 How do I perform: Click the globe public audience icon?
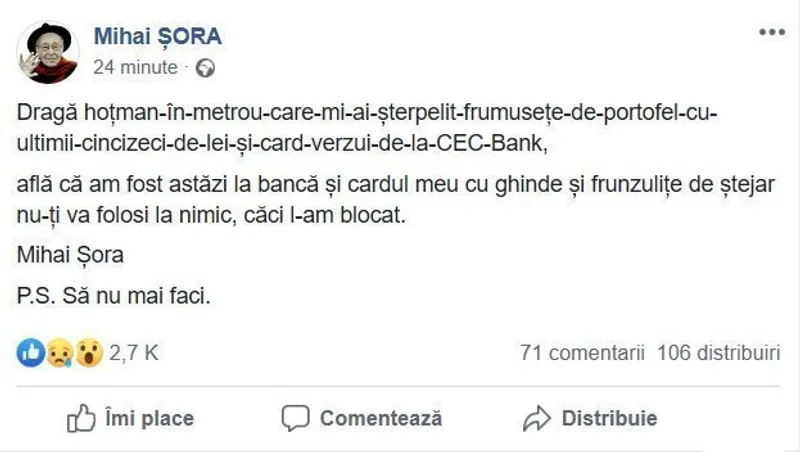click(x=206, y=69)
